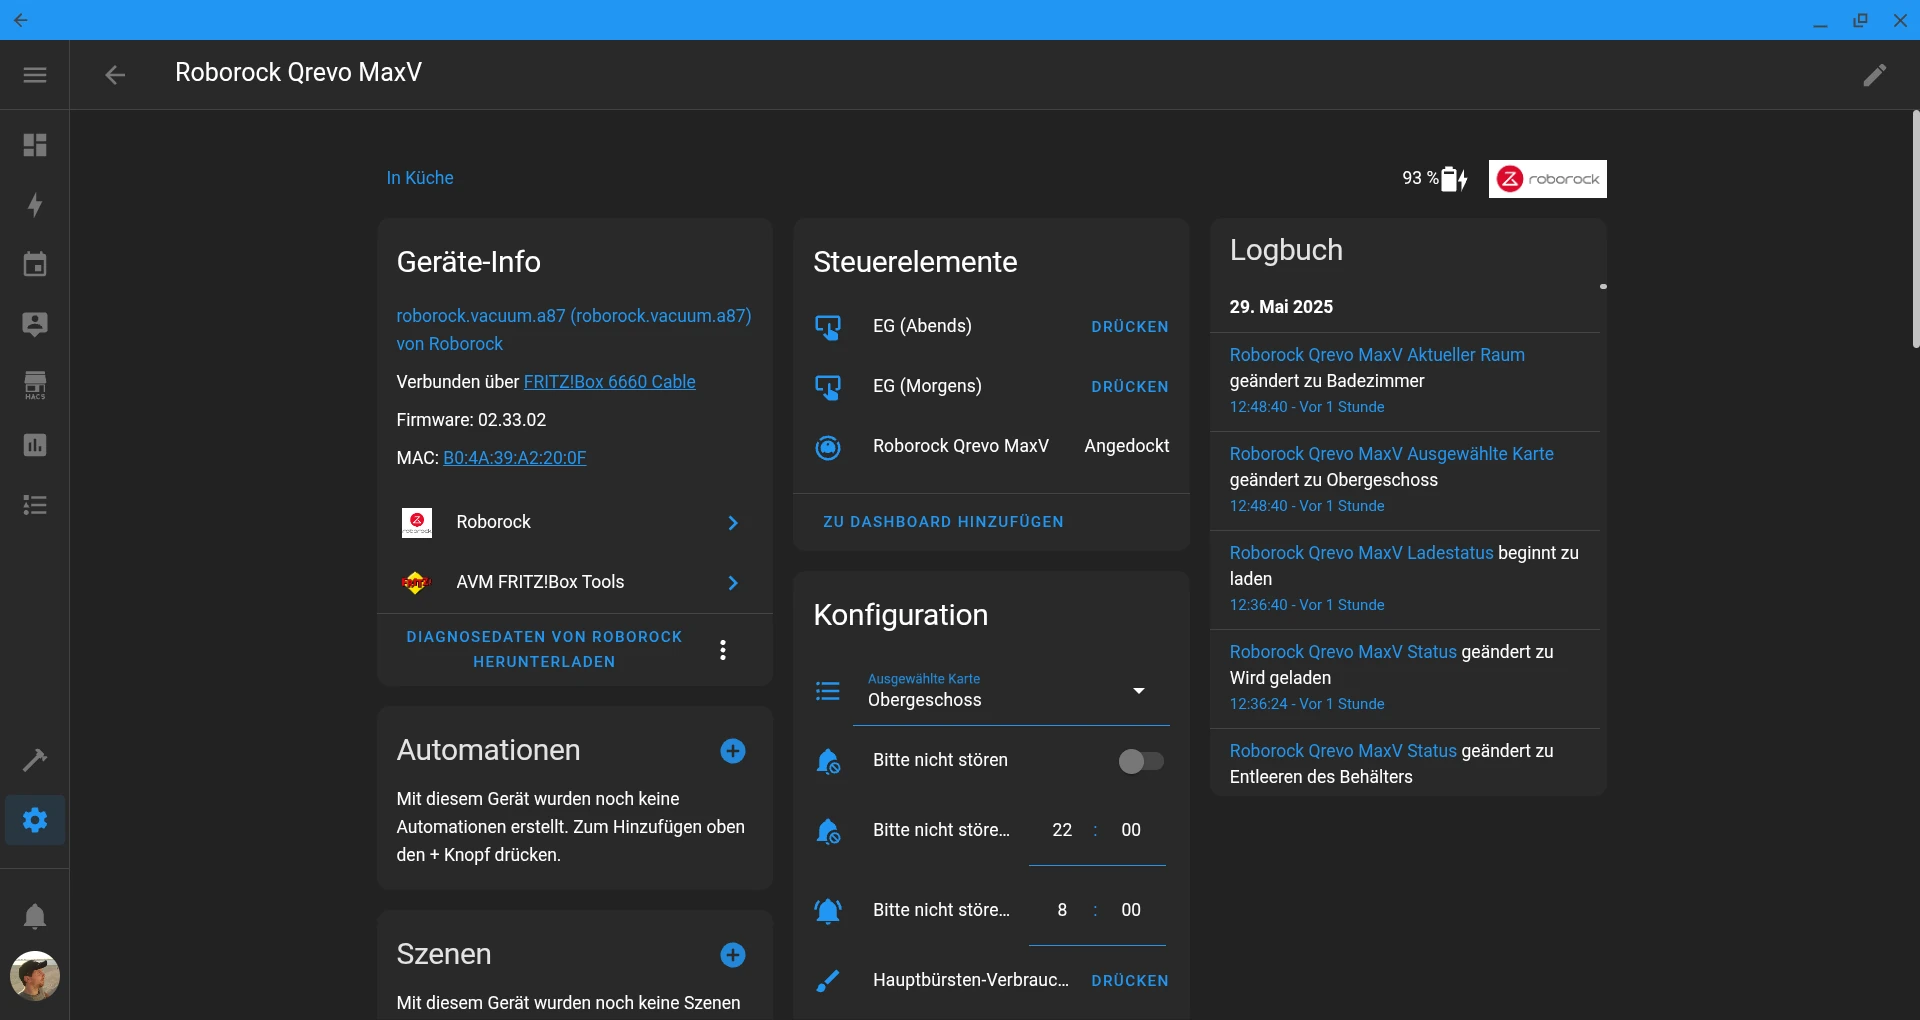Screen dimensions: 1920x1020
Task: Open Aktueller Raum logbook entry
Action: pyautogui.click(x=1377, y=355)
